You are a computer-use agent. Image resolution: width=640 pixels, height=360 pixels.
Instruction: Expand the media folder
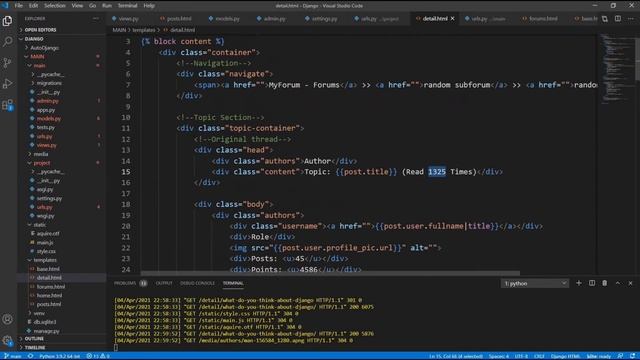(41, 154)
